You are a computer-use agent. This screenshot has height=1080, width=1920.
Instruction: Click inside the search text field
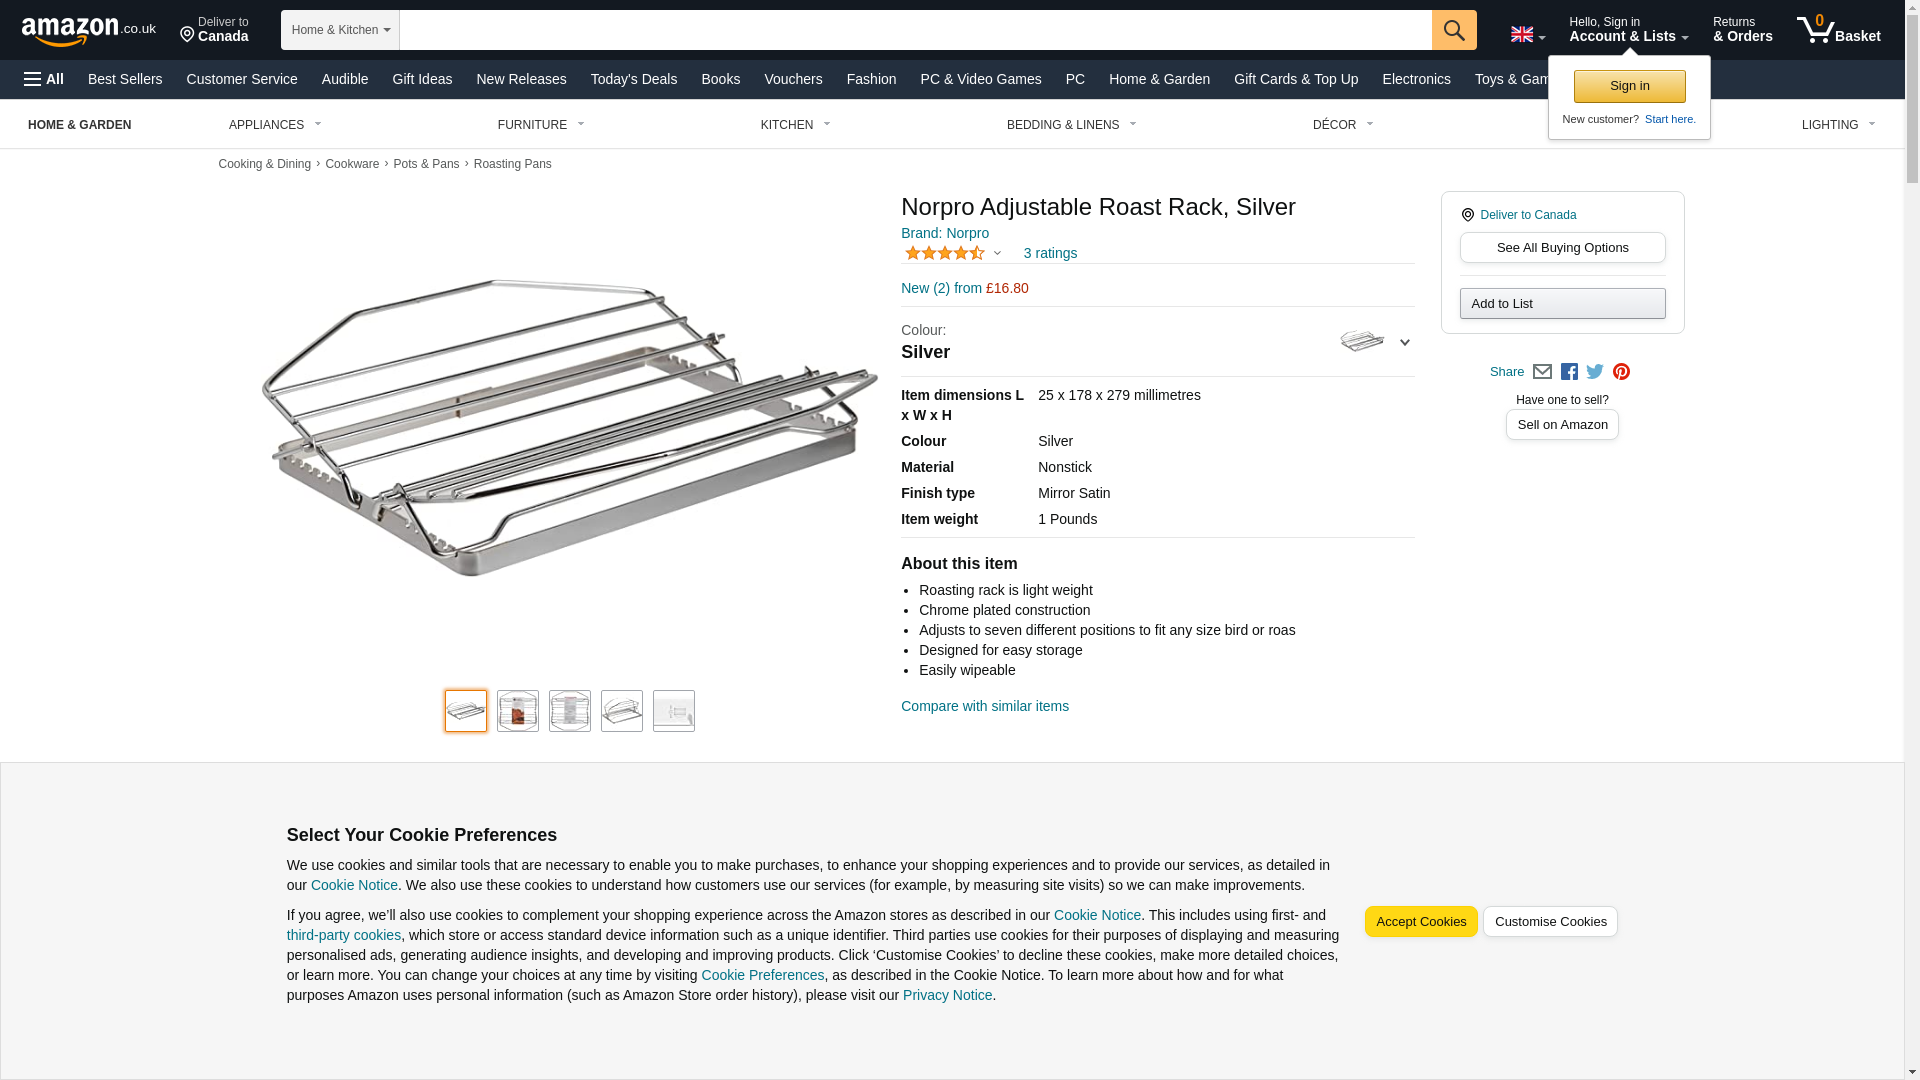click(915, 30)
